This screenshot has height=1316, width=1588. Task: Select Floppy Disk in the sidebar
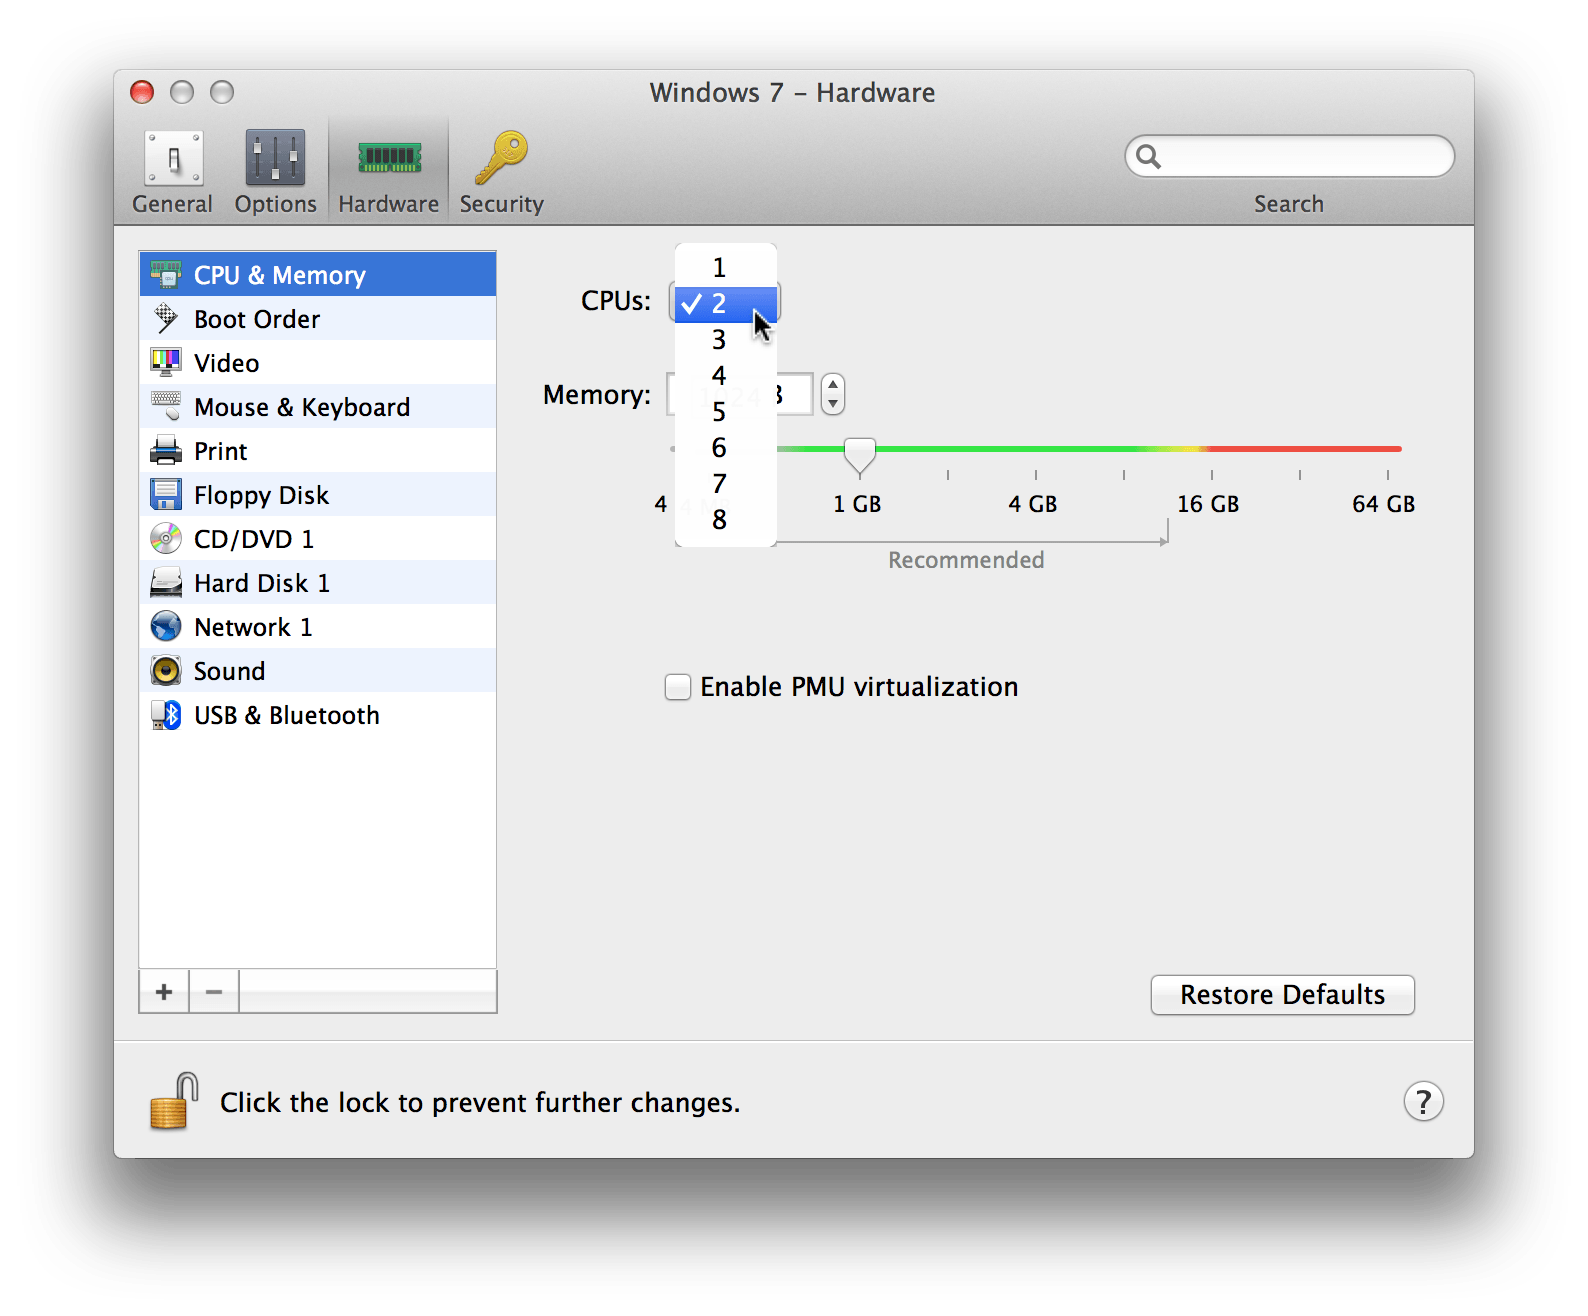317,494
